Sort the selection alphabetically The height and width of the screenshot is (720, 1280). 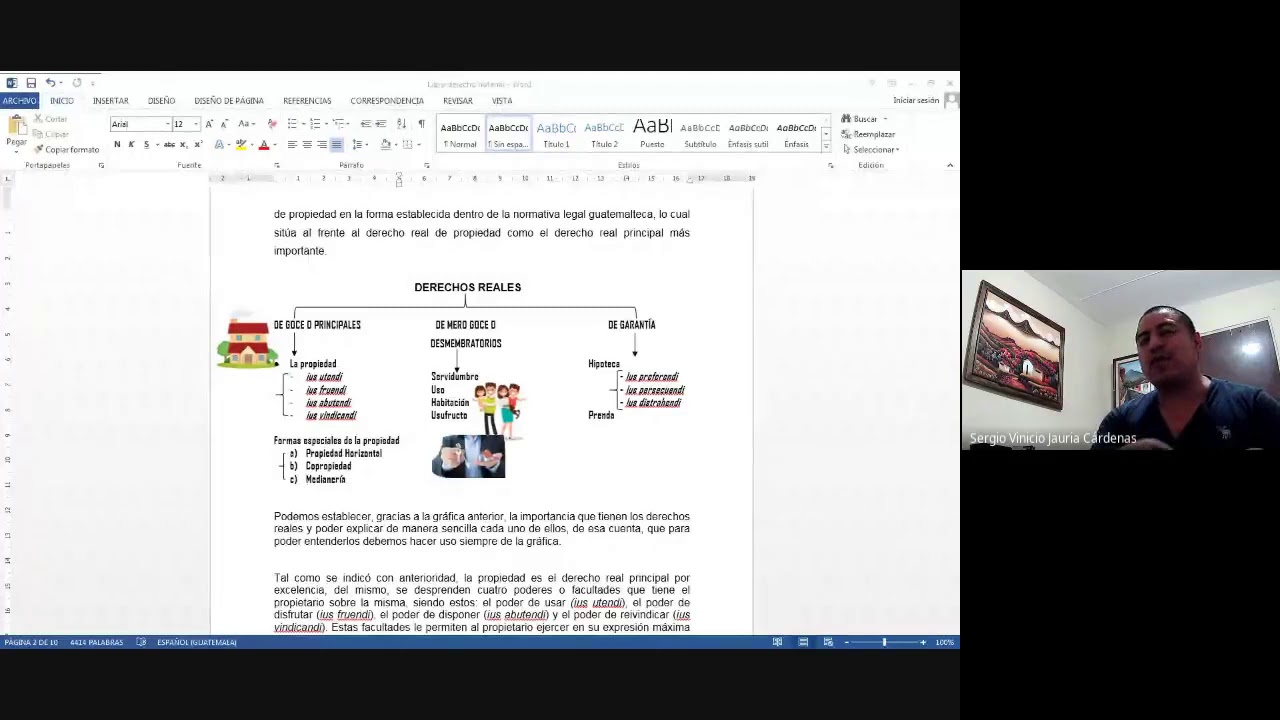(x=401, y=124)
